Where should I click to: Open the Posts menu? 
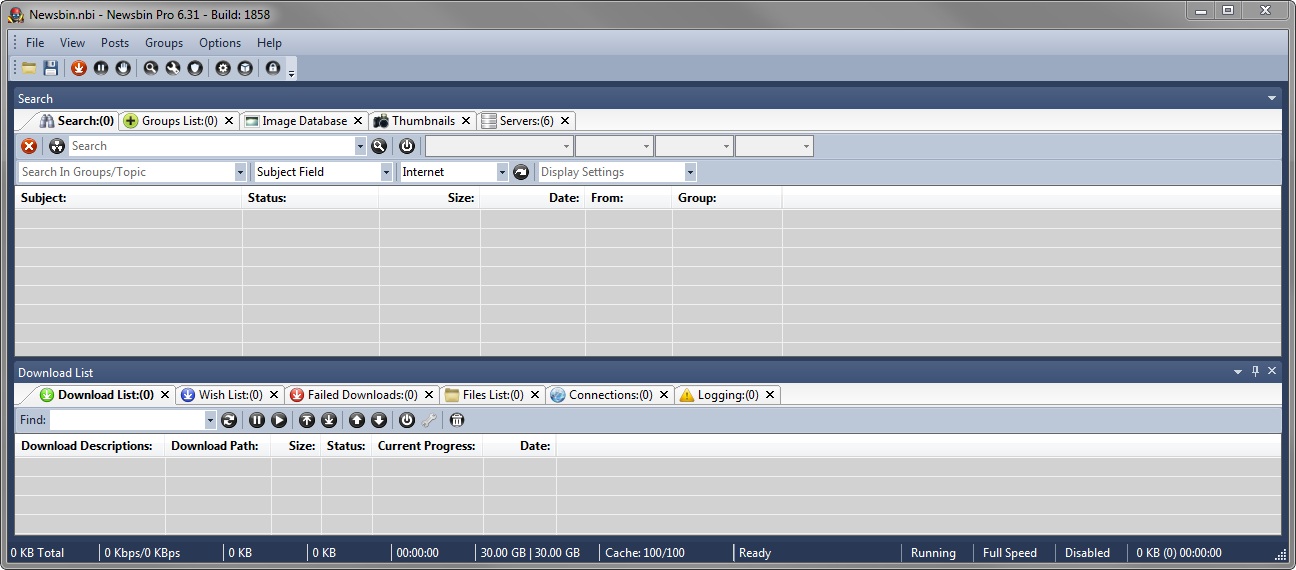[x=115, y=43]
